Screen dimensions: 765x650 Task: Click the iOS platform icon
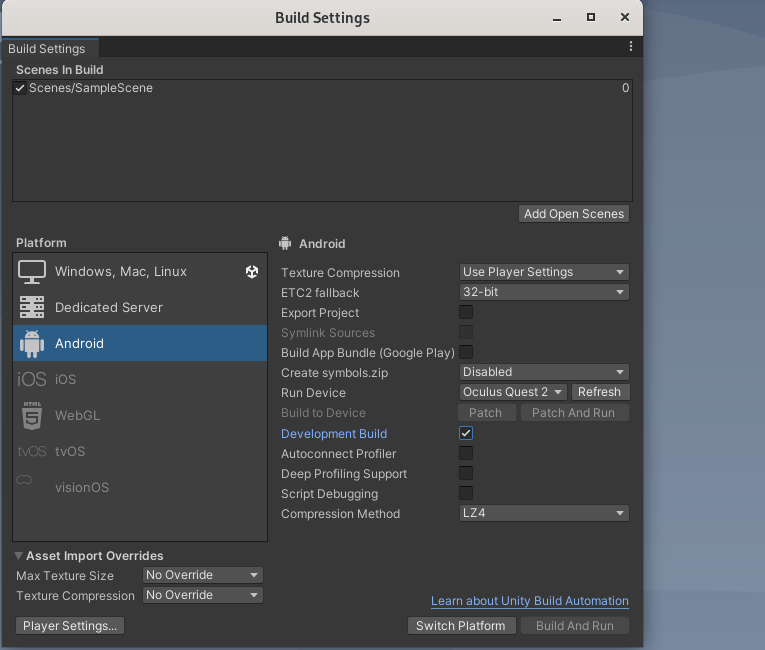pyautogui.click(x=32, y=380)
